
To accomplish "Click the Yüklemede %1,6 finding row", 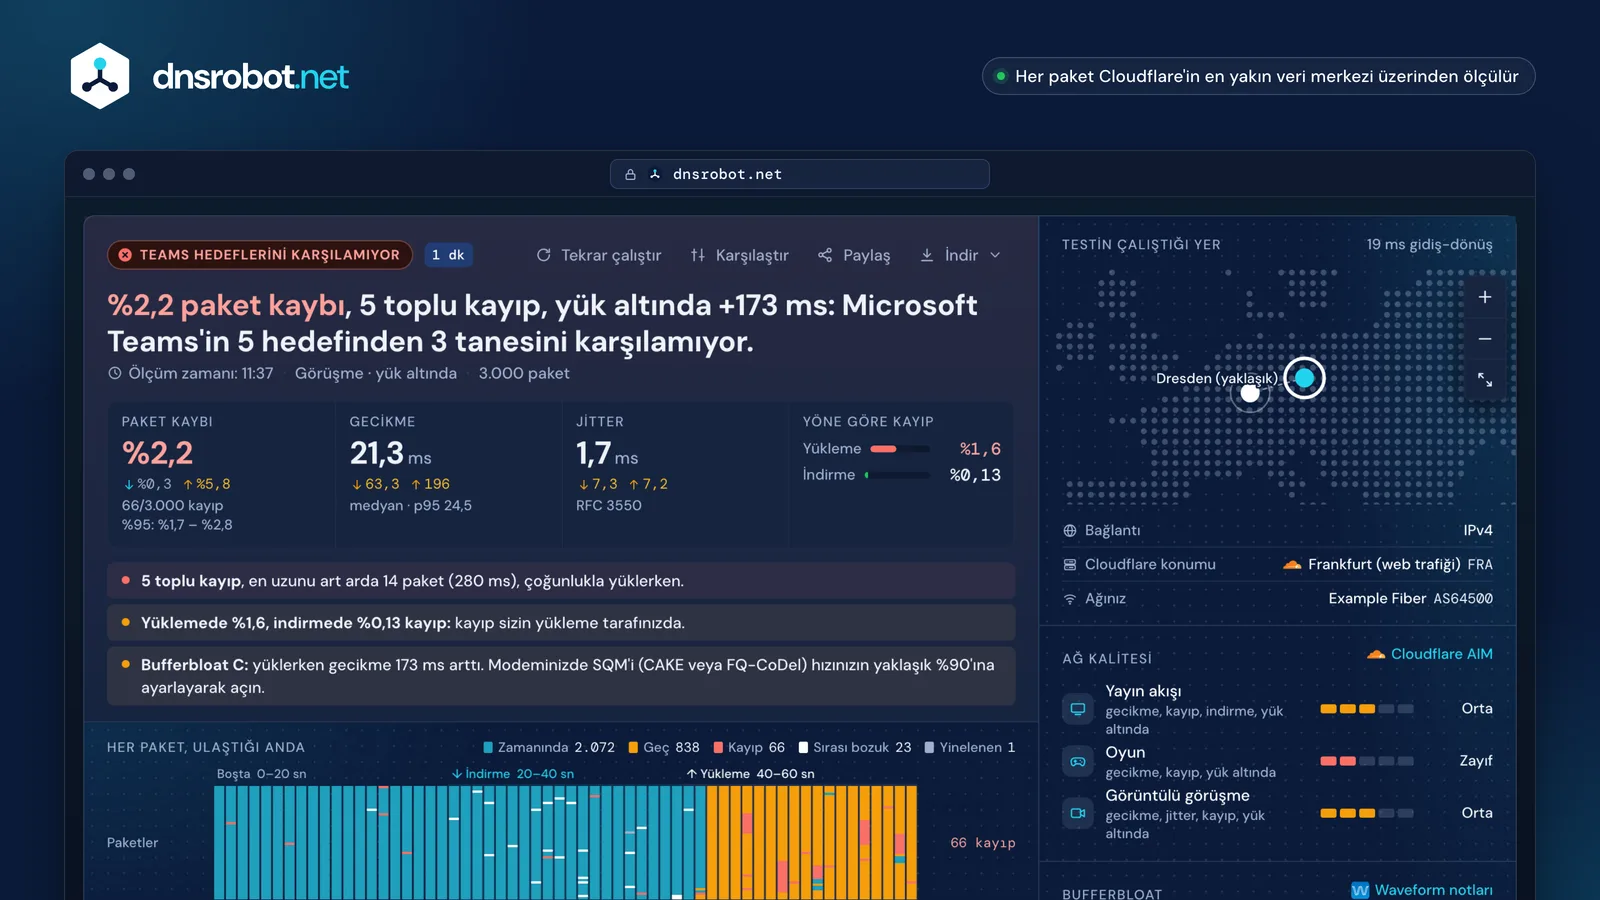I will [x=561, y=623].
